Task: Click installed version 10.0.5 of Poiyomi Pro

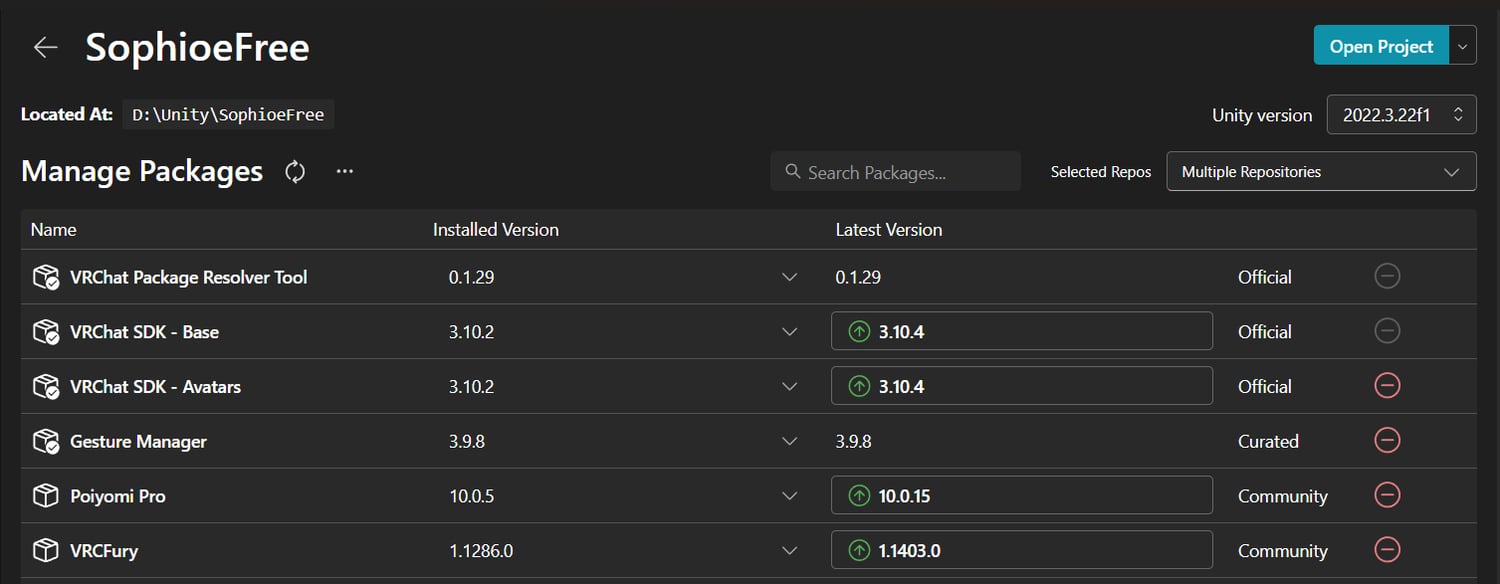Action: (471, 496)
